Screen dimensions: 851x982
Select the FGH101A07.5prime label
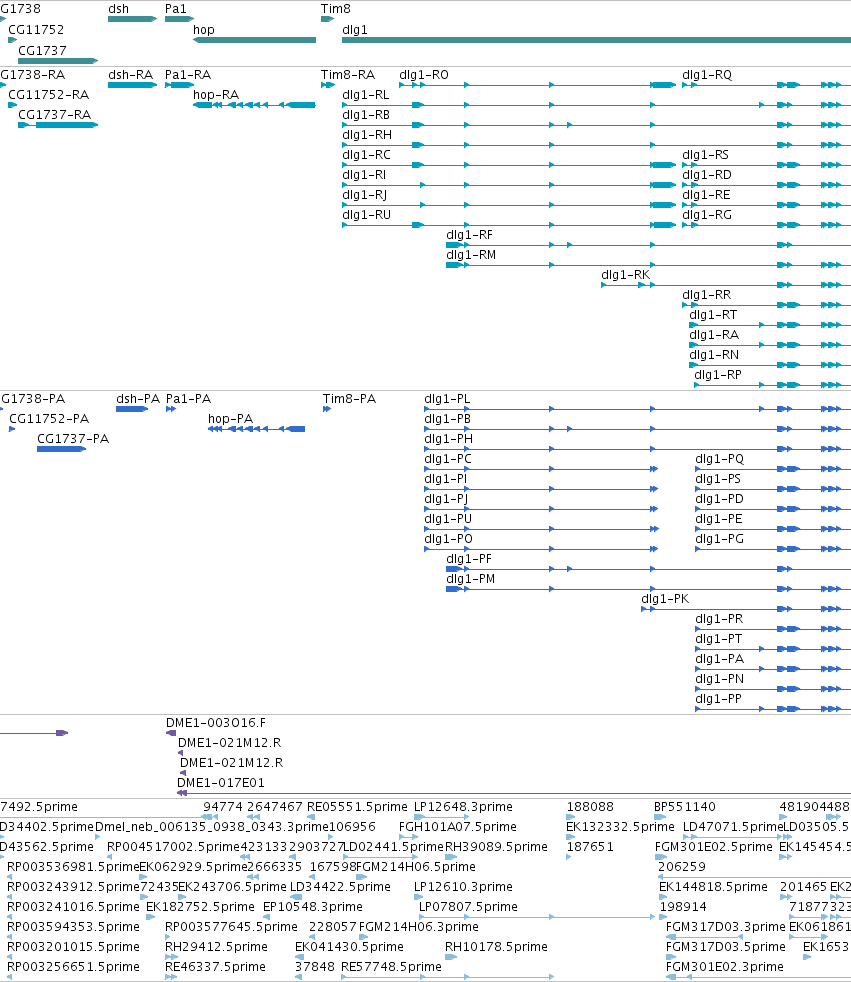coord(458,827)
